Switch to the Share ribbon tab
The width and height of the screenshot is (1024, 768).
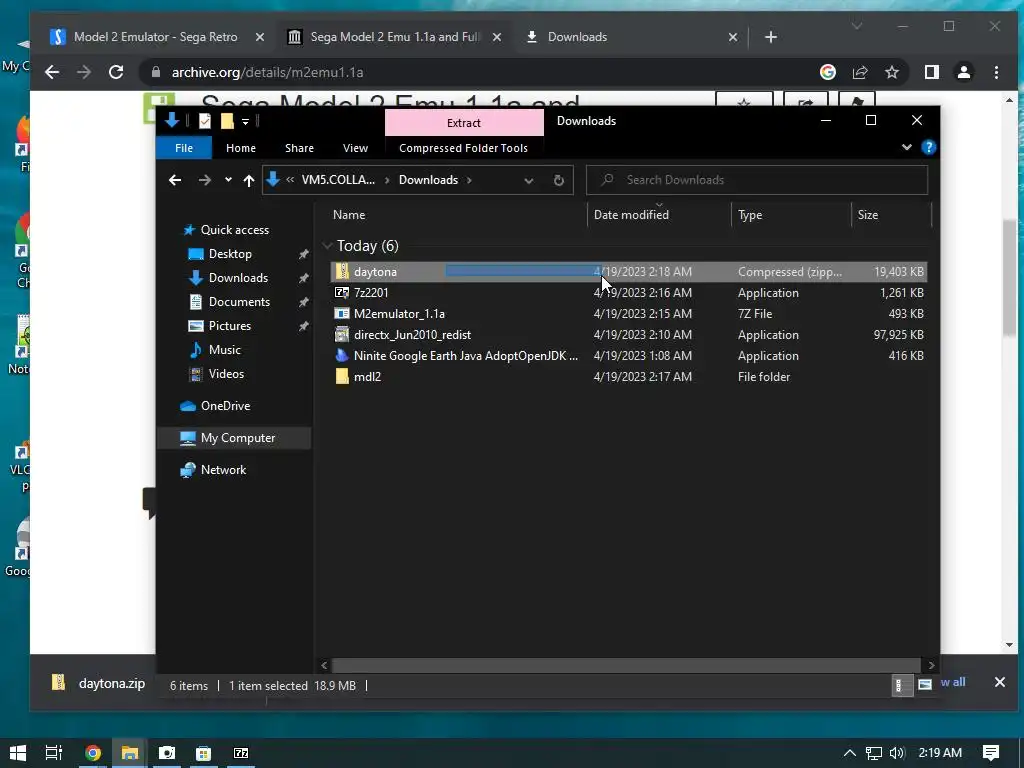click(x=299, y=148)
